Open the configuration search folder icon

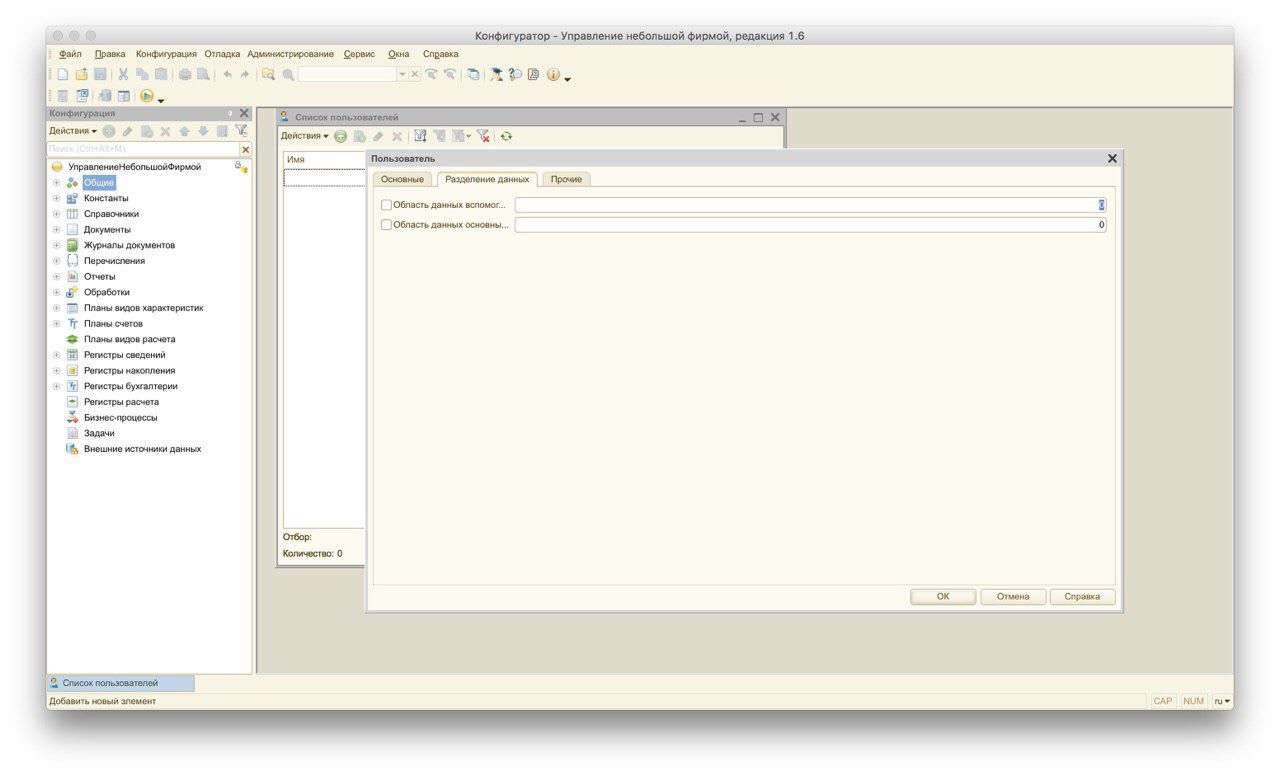tap(268, 75)
